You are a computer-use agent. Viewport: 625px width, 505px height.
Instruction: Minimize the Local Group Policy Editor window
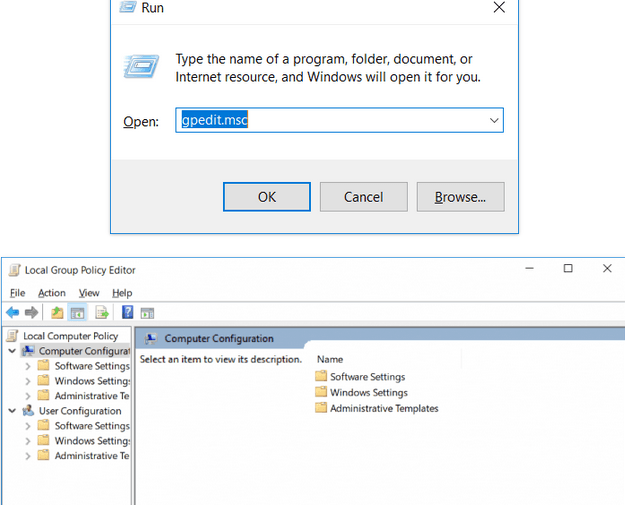pyautogui.click(x=529, y=268)
